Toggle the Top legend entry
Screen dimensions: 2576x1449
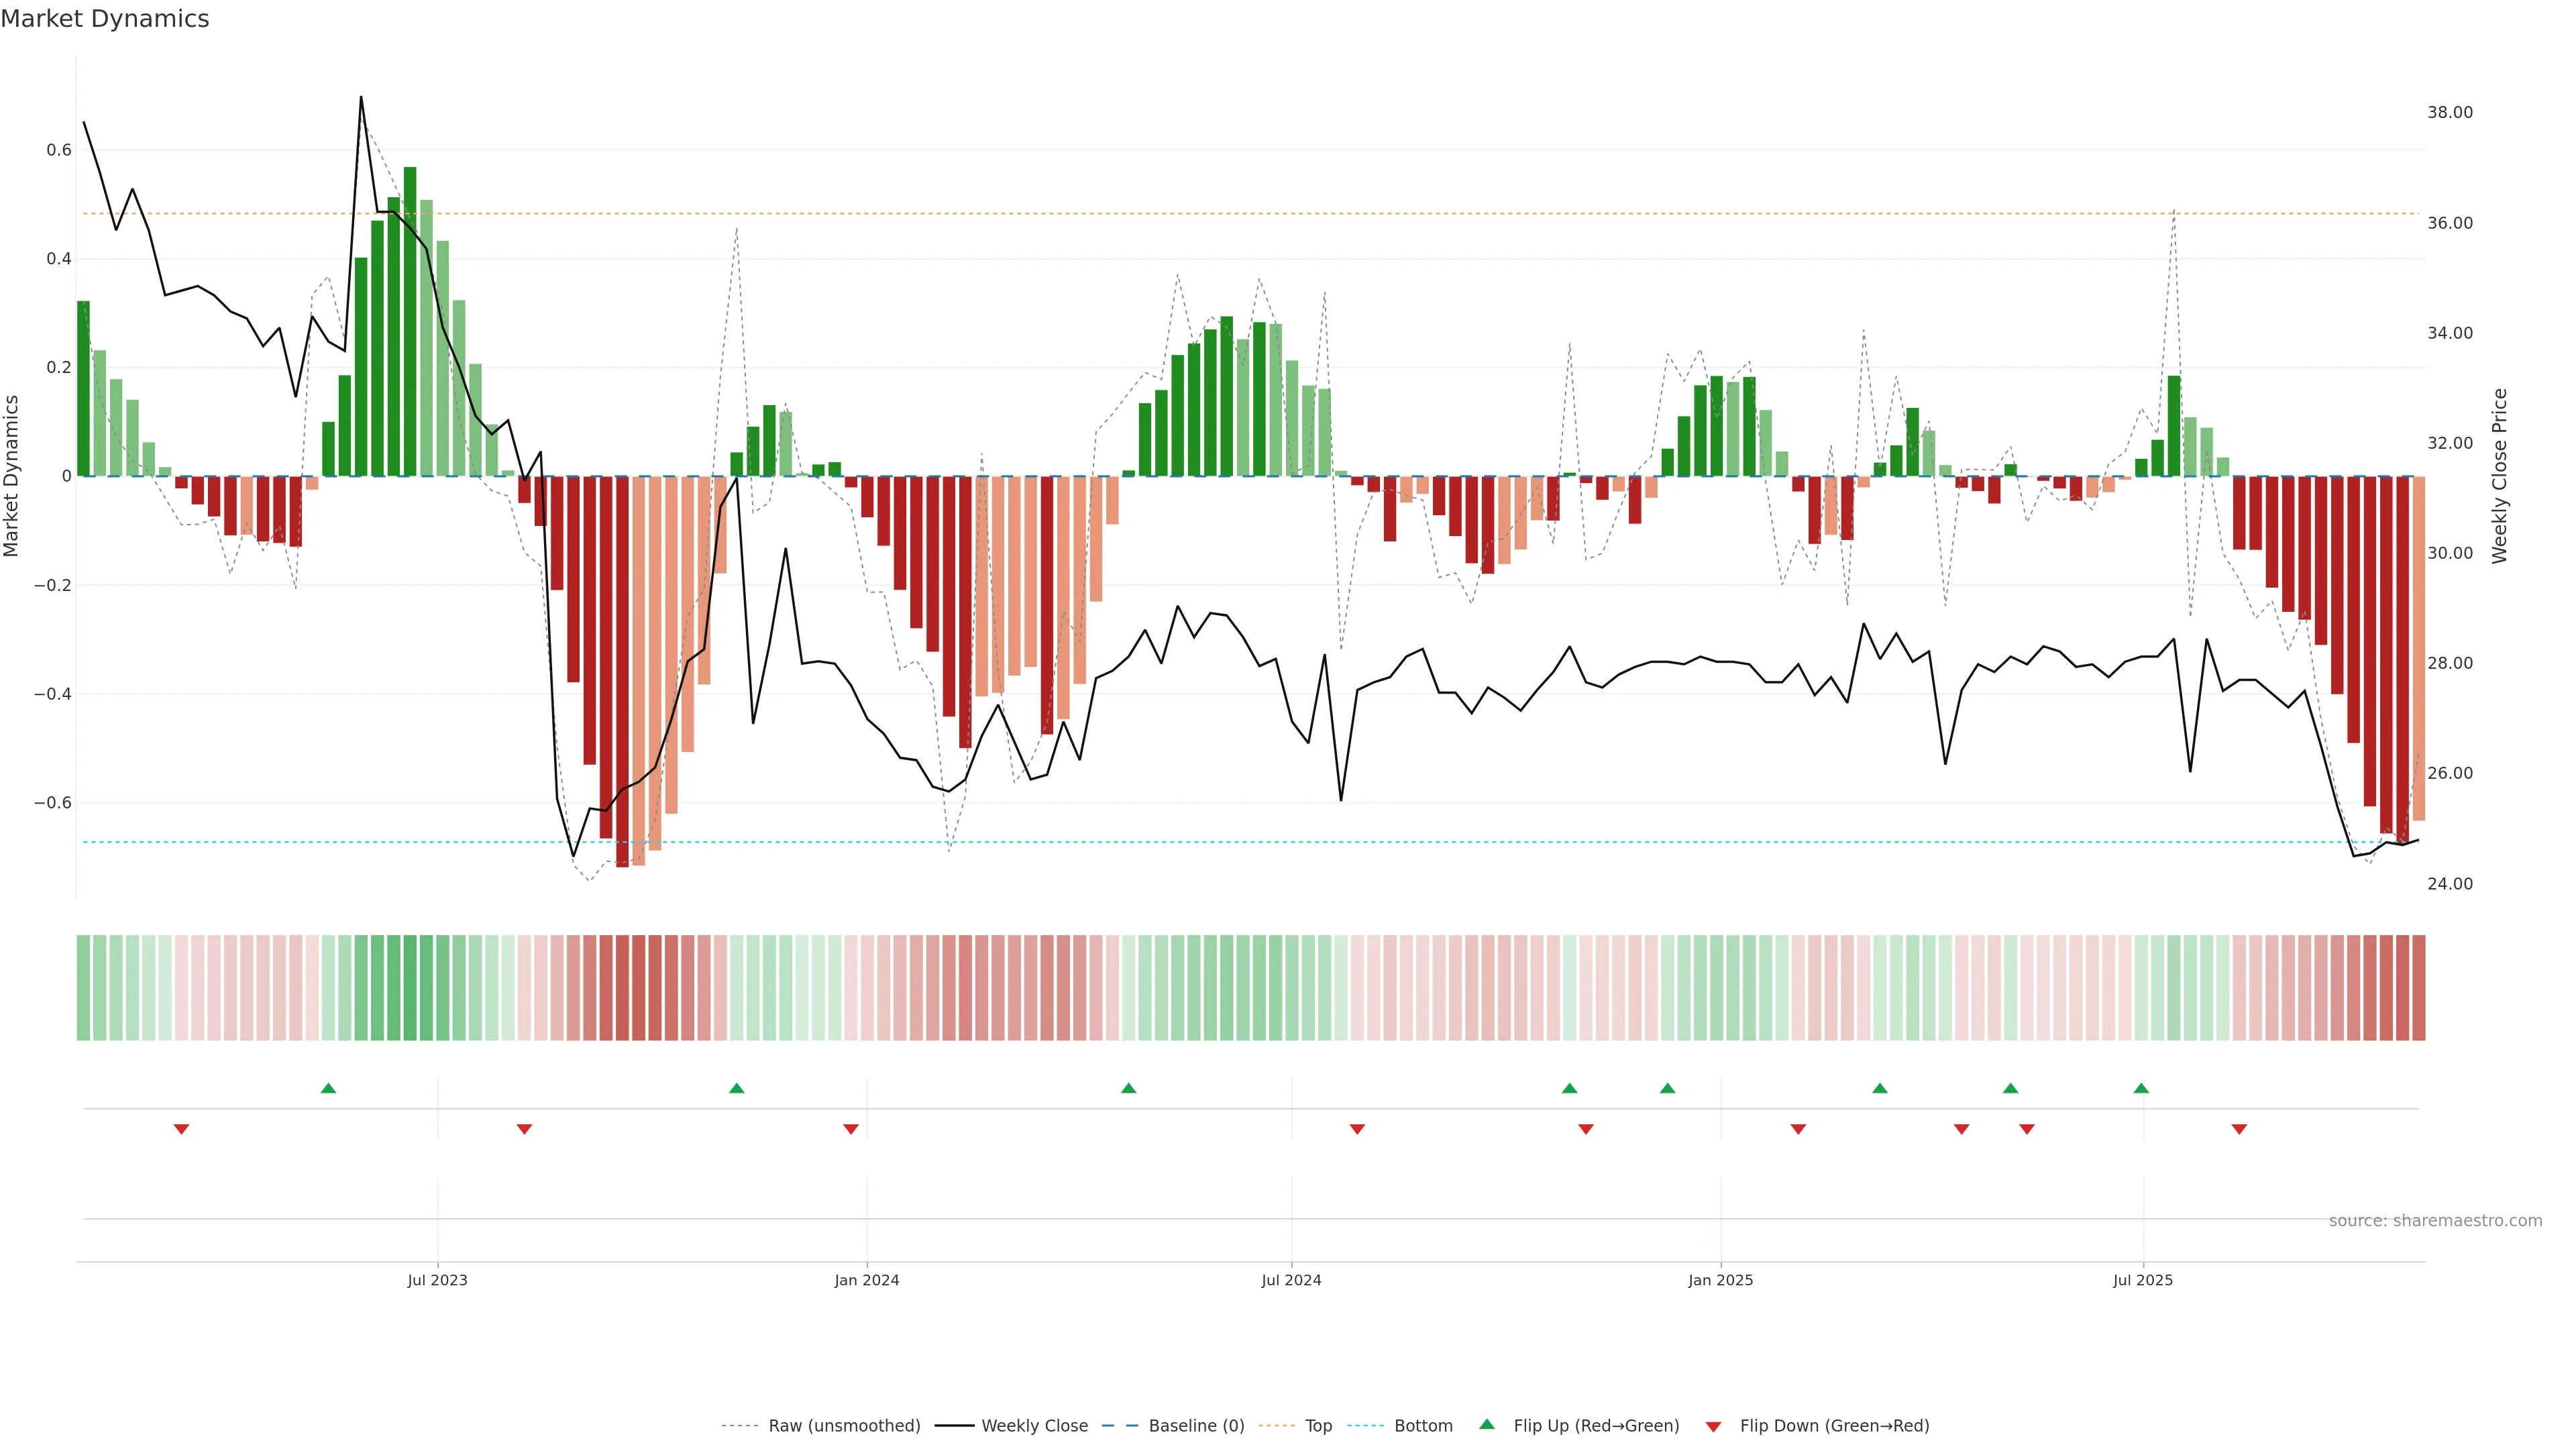[x=1318, y=1425]
